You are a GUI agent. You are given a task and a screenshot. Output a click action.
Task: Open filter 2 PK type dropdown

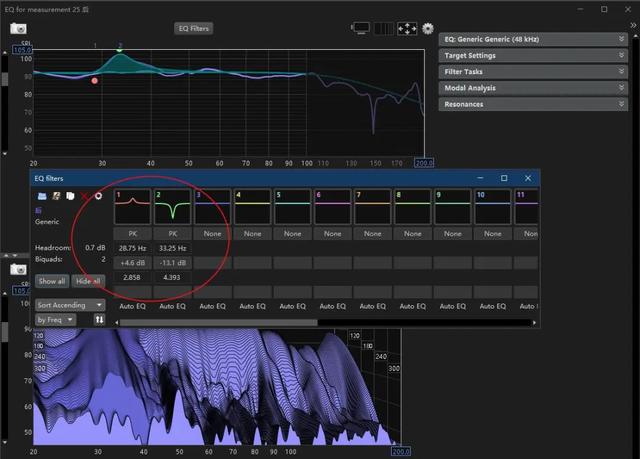point(173,234)
